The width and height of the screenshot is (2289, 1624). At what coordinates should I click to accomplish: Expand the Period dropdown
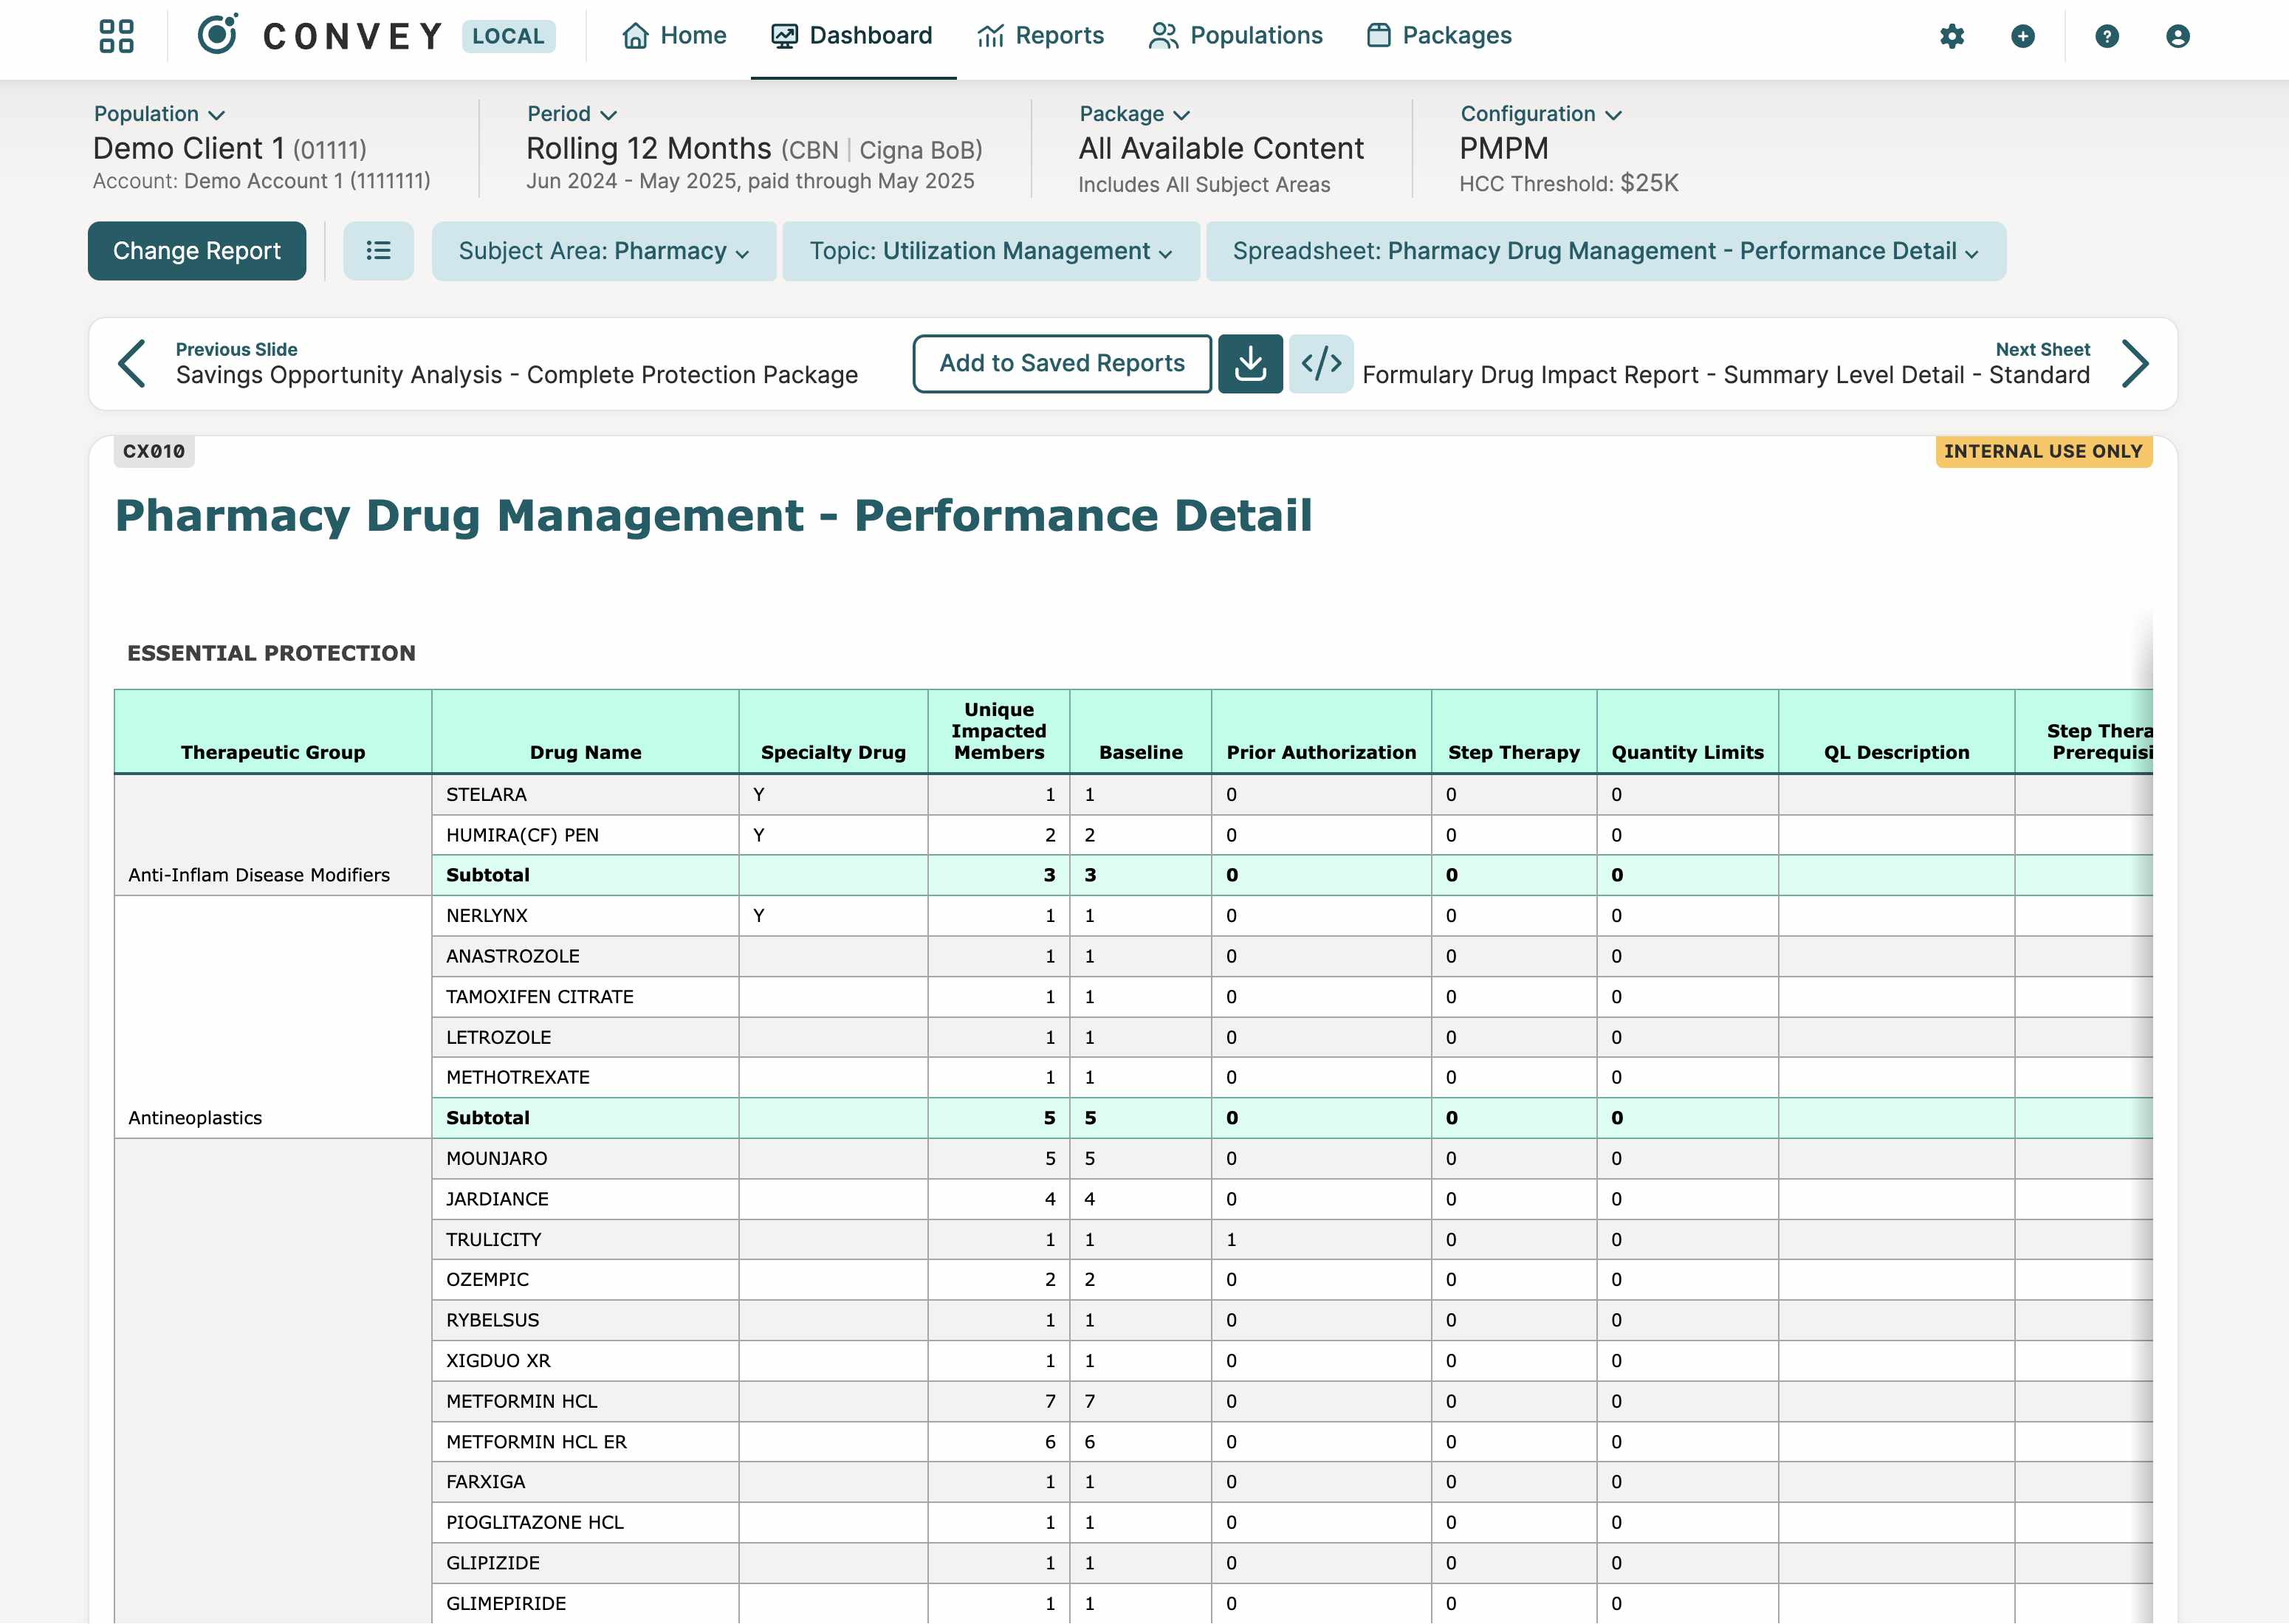click(x=572, y=114)
